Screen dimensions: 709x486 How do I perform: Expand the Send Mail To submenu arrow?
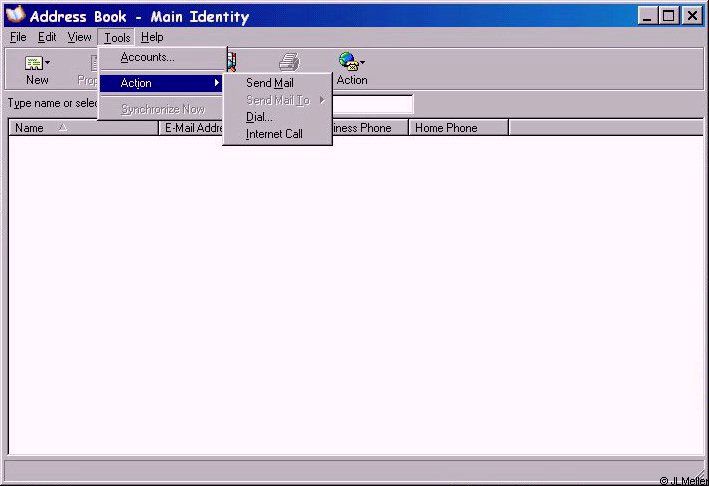tap(322, 100)
